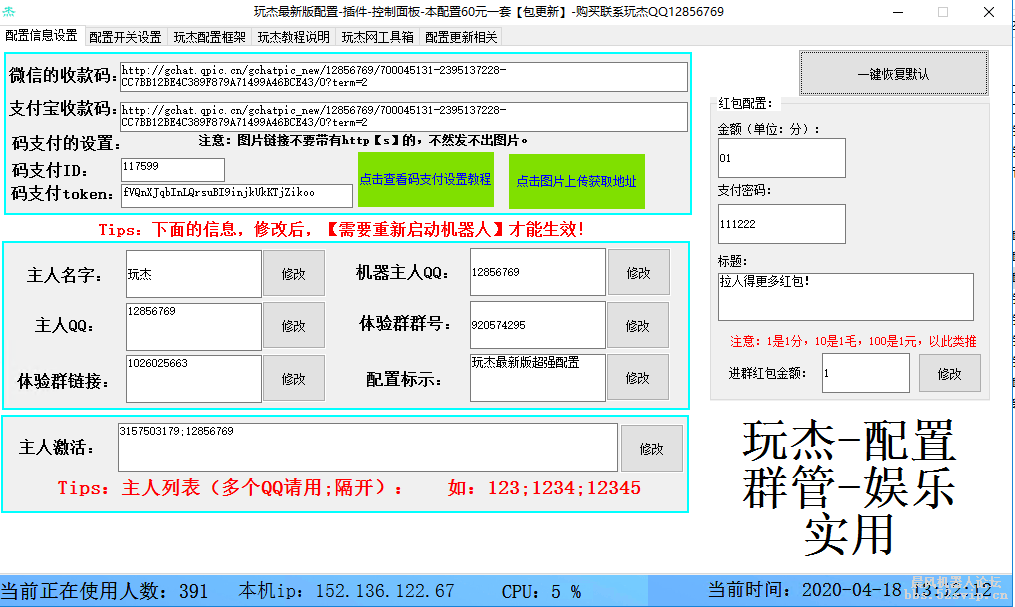Viewport: 1015px width, 607px height.
Task: Click 修改 button next to 主人名字
Action: [x=294, y=273]
